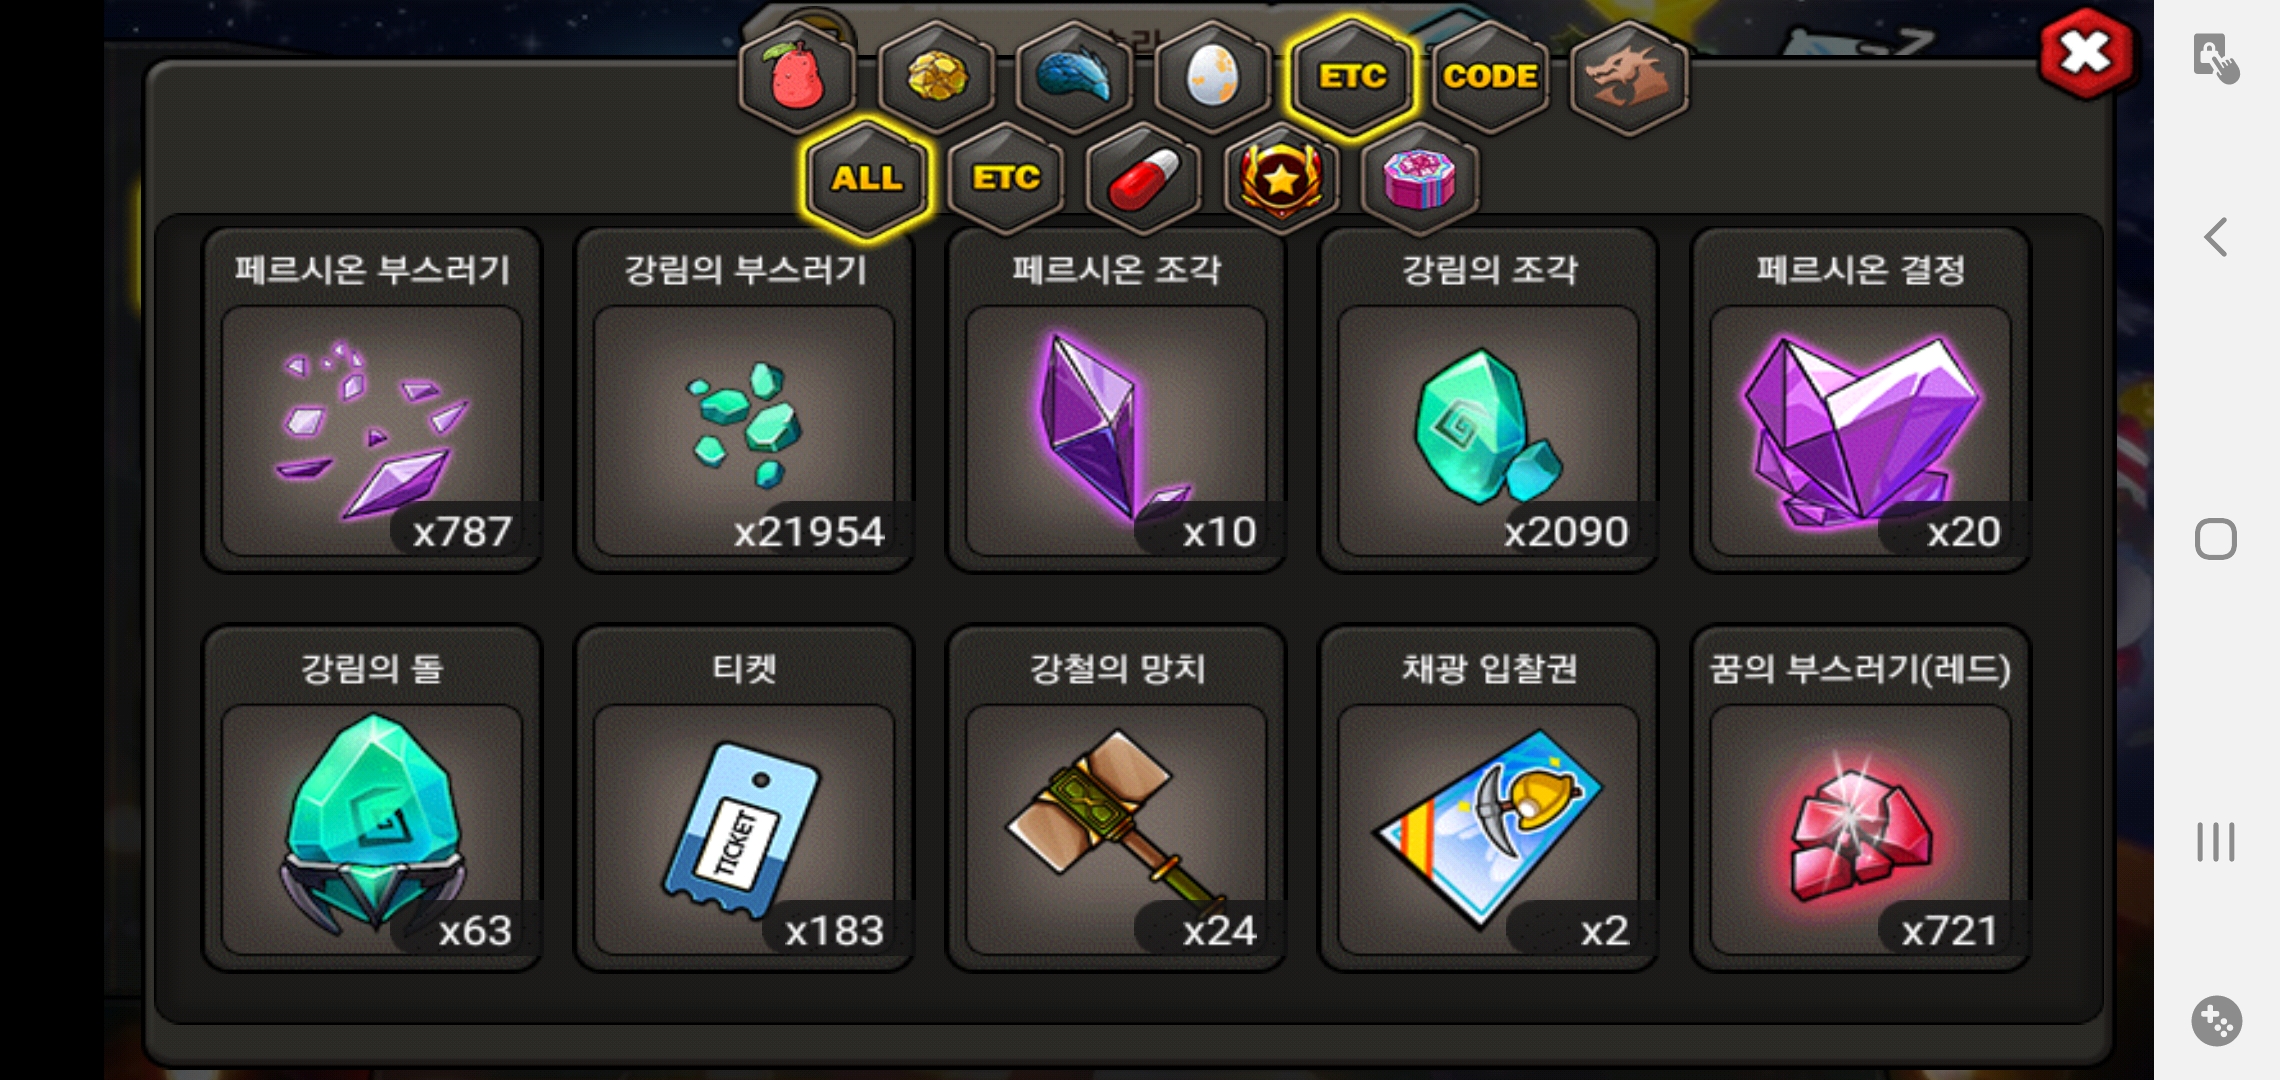The image size is (2280, 1080).
Task: Open the 채광 입찰권 mining ticket item
Action: [x=1489, y=799]
